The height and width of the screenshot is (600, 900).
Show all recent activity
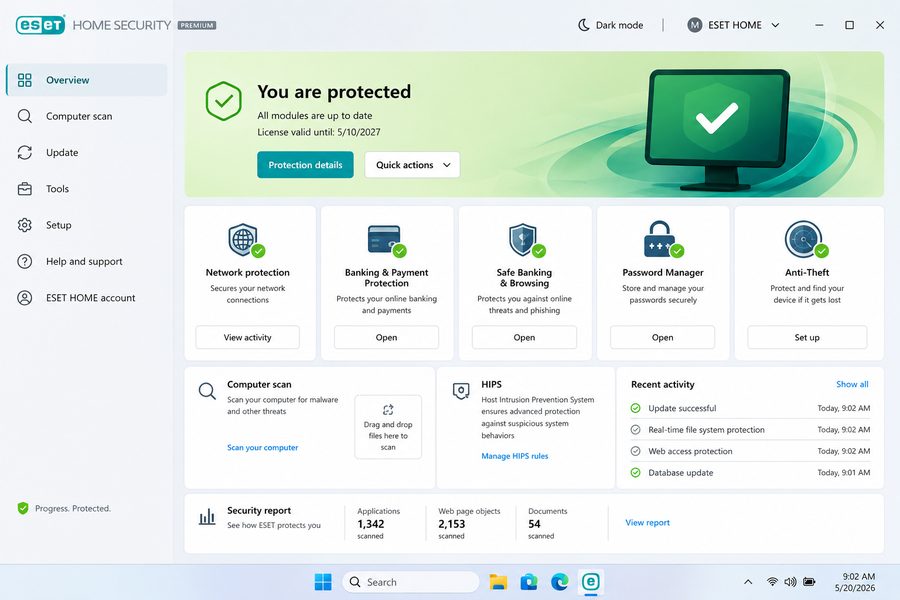852,384
